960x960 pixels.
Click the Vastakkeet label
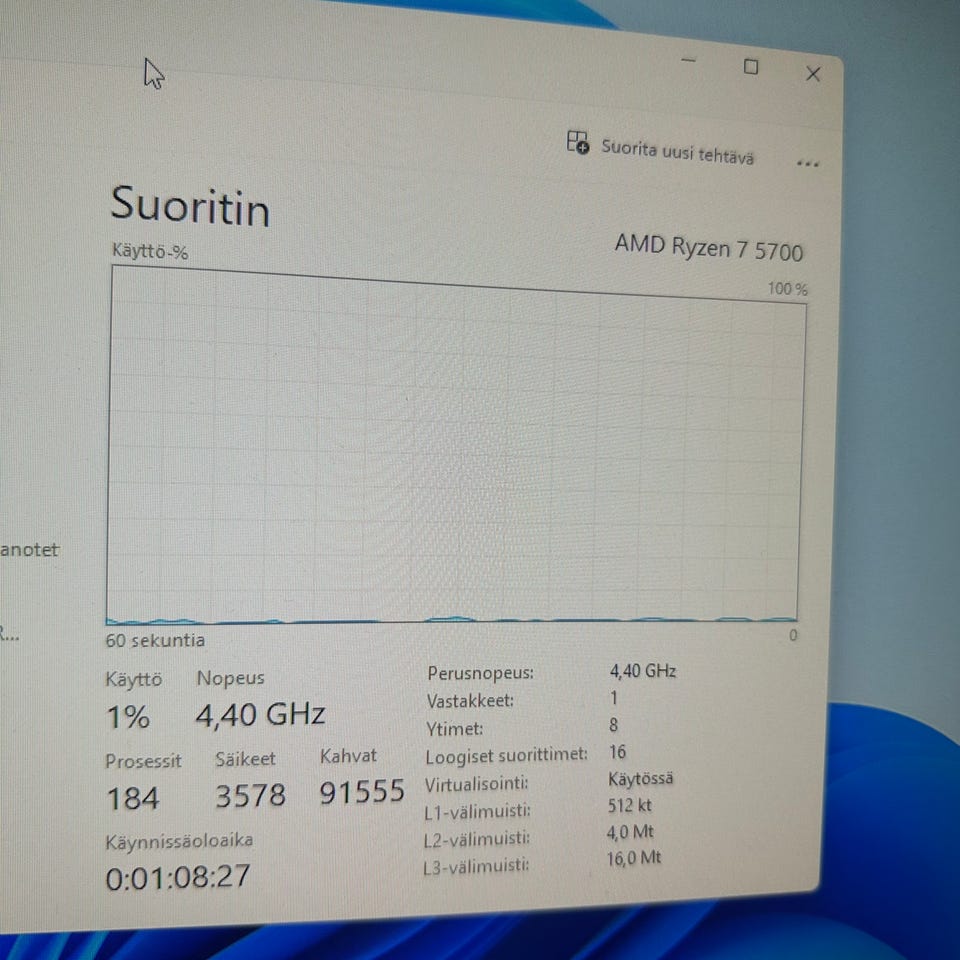pyautogui.click(x=470, y=700)
